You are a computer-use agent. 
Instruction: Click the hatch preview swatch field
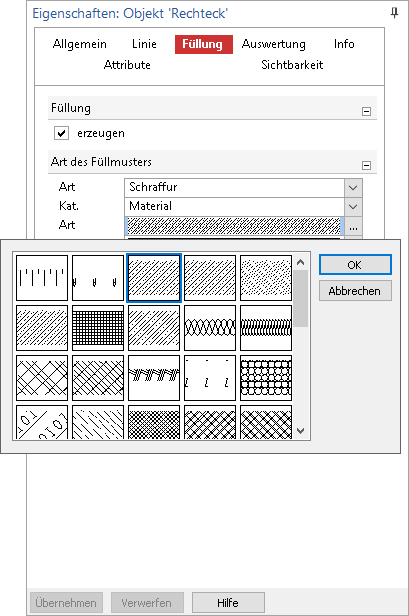pyautogui.click(x=235, y=226)
